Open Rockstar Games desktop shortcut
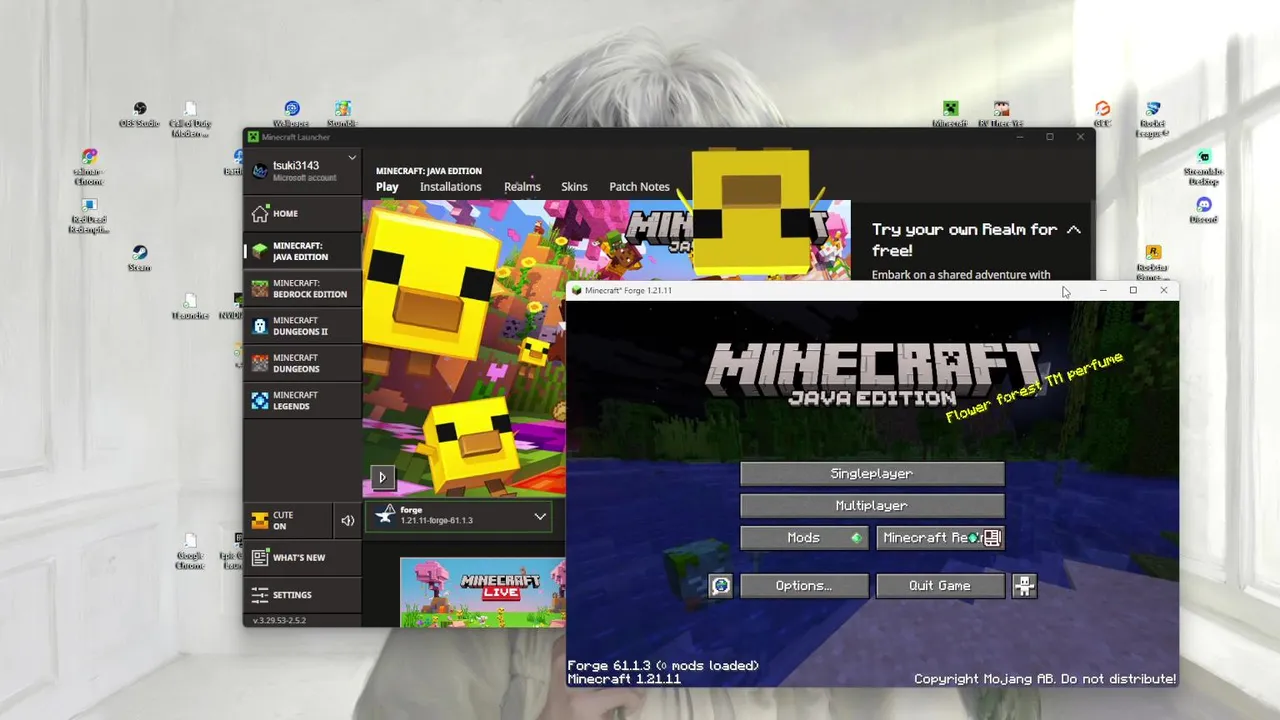Viewport: 1280px width, 720px height. pyautogui.click(x=1153, y=263)
